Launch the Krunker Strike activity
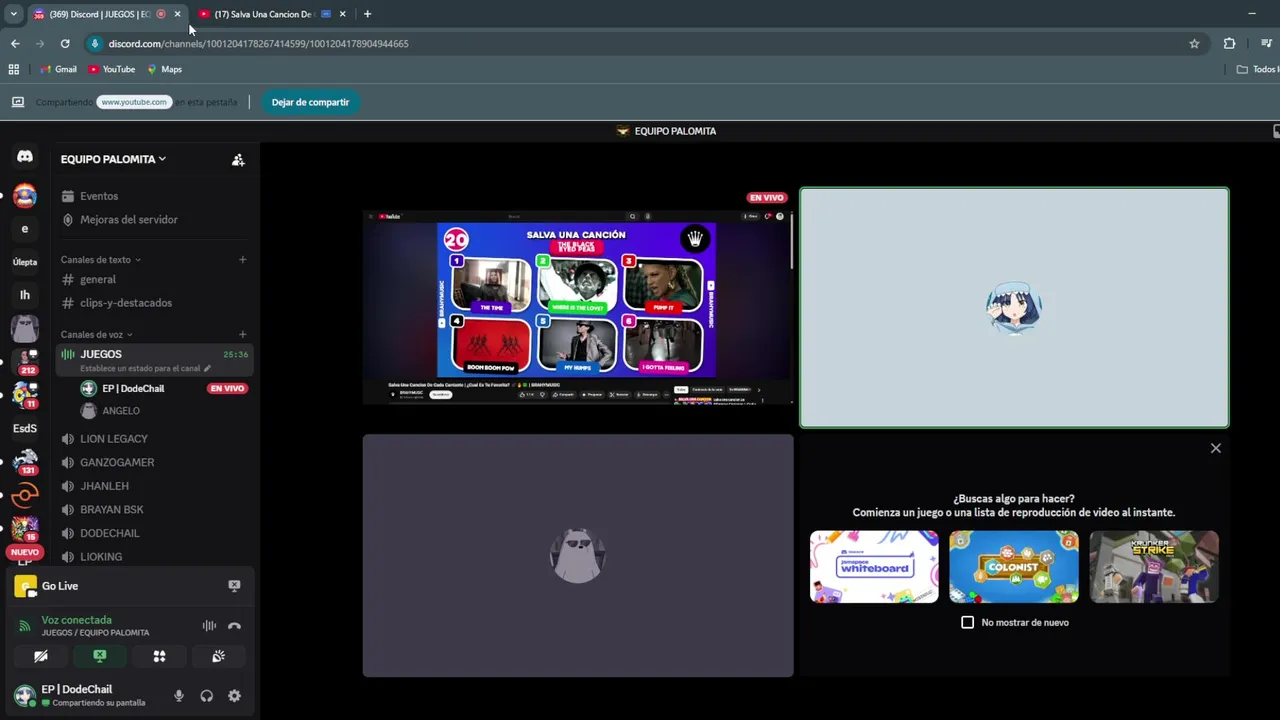 pos(1154,567)
